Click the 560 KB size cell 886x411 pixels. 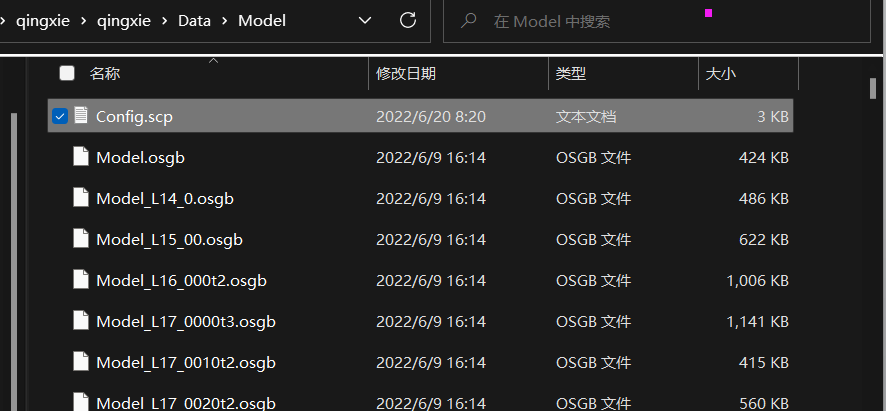point(763,403)
